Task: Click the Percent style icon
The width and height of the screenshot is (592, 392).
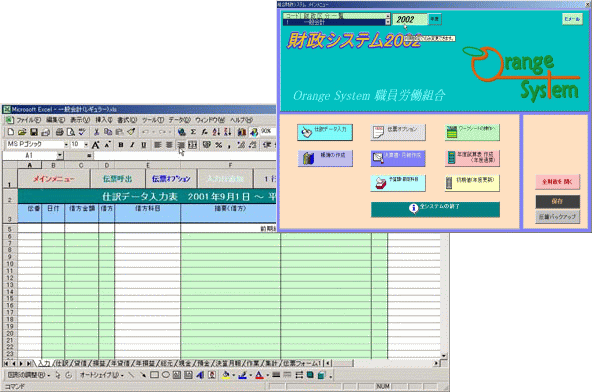Action: click(219, 145)
